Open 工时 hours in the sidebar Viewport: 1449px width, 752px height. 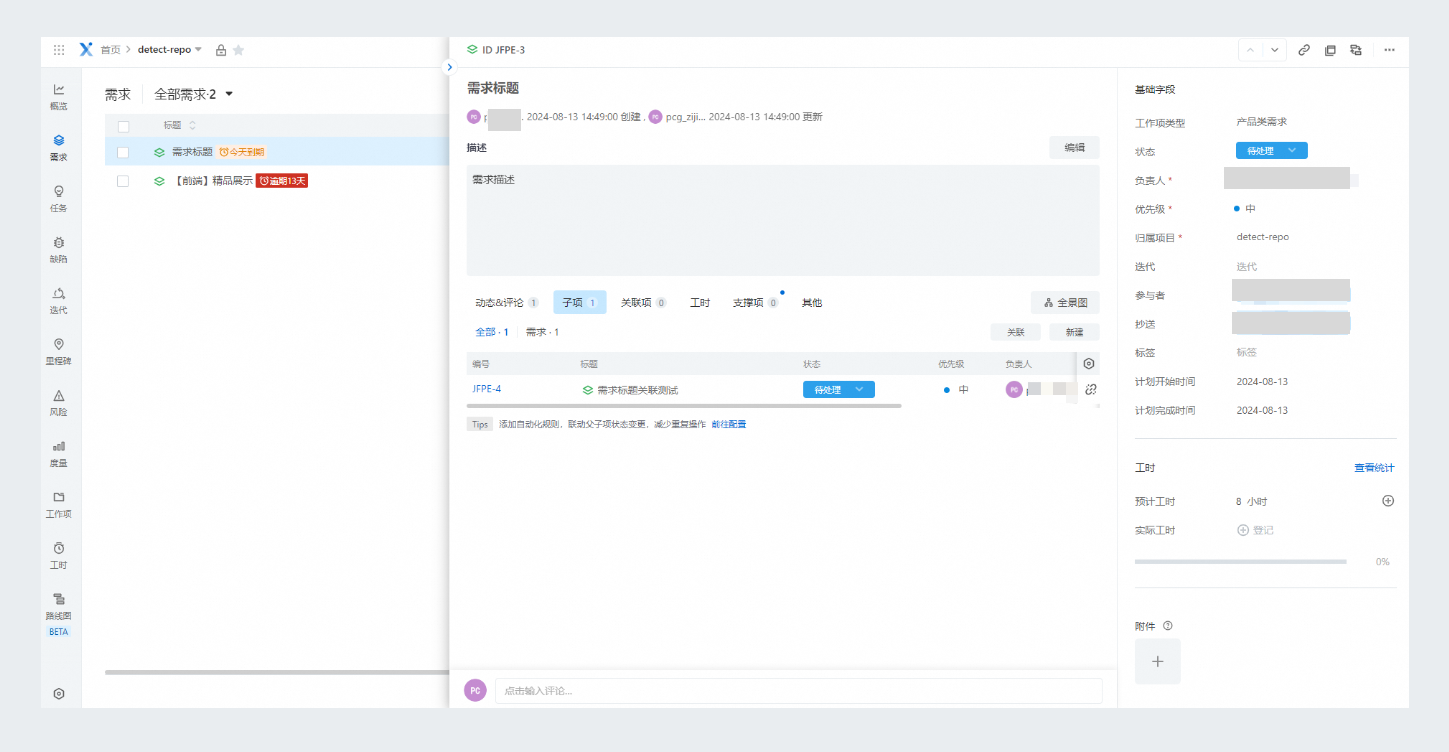coord(59,556)
